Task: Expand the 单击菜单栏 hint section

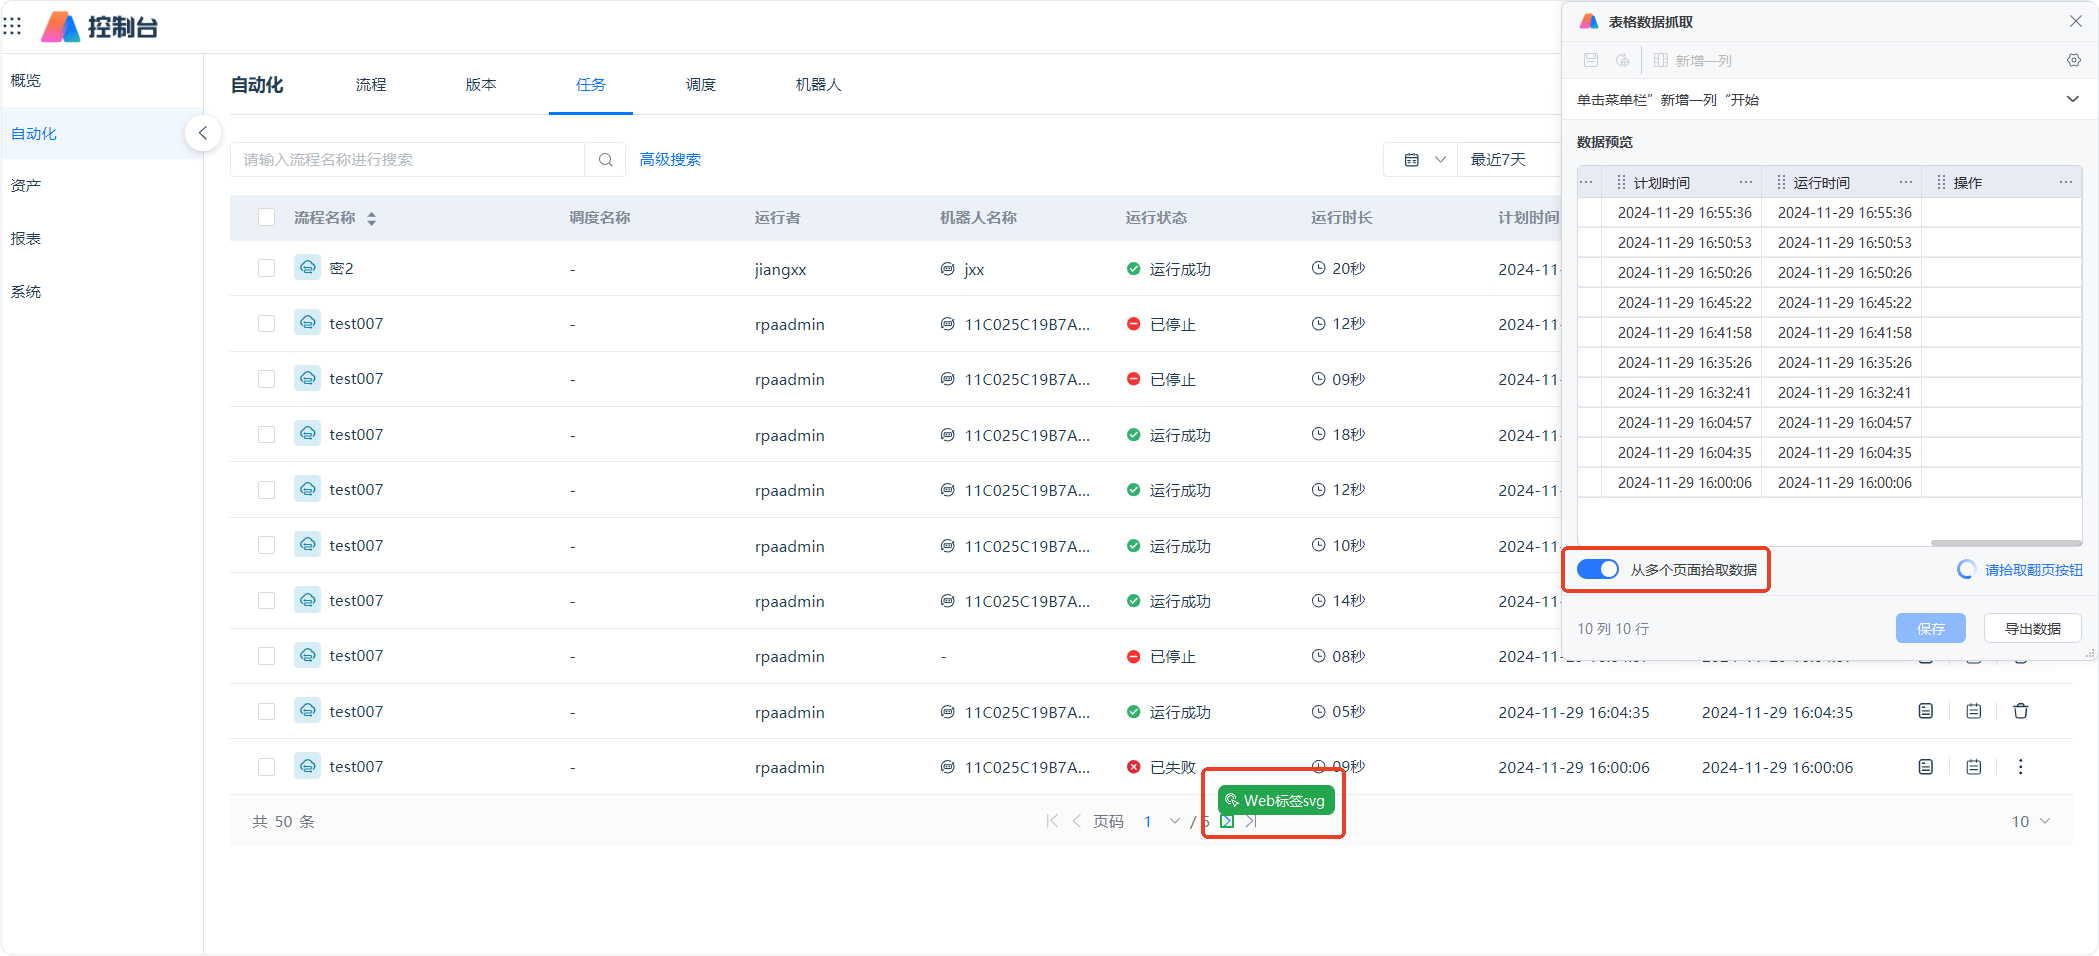Action: click(x=2073, y=99)
